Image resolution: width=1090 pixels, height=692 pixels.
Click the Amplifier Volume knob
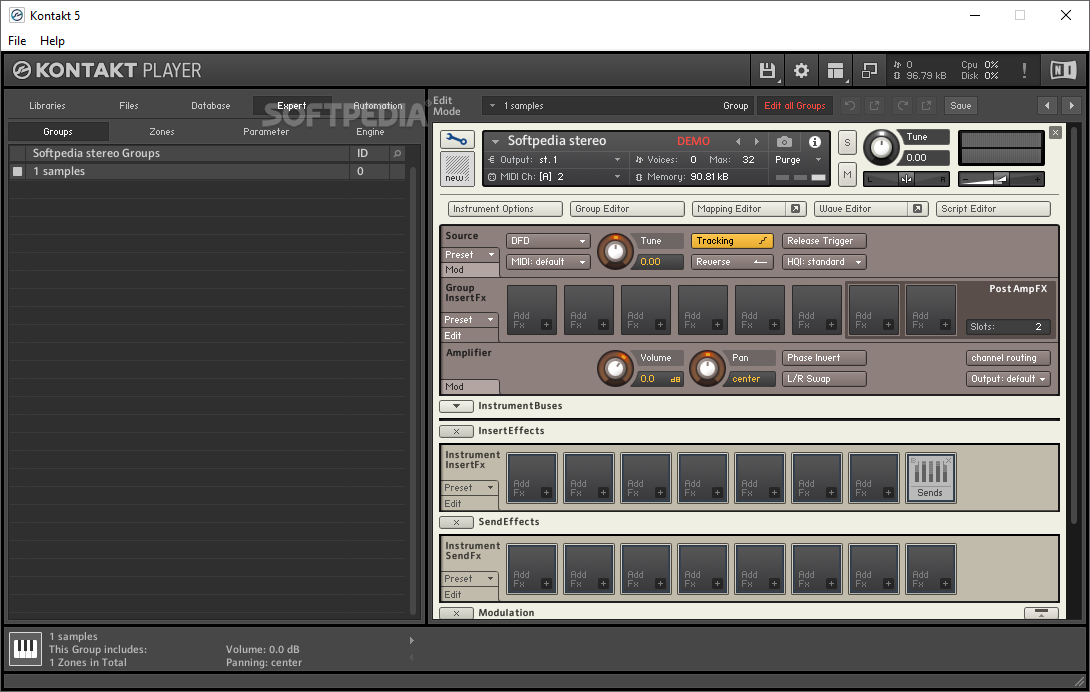[x=615, y=369]
